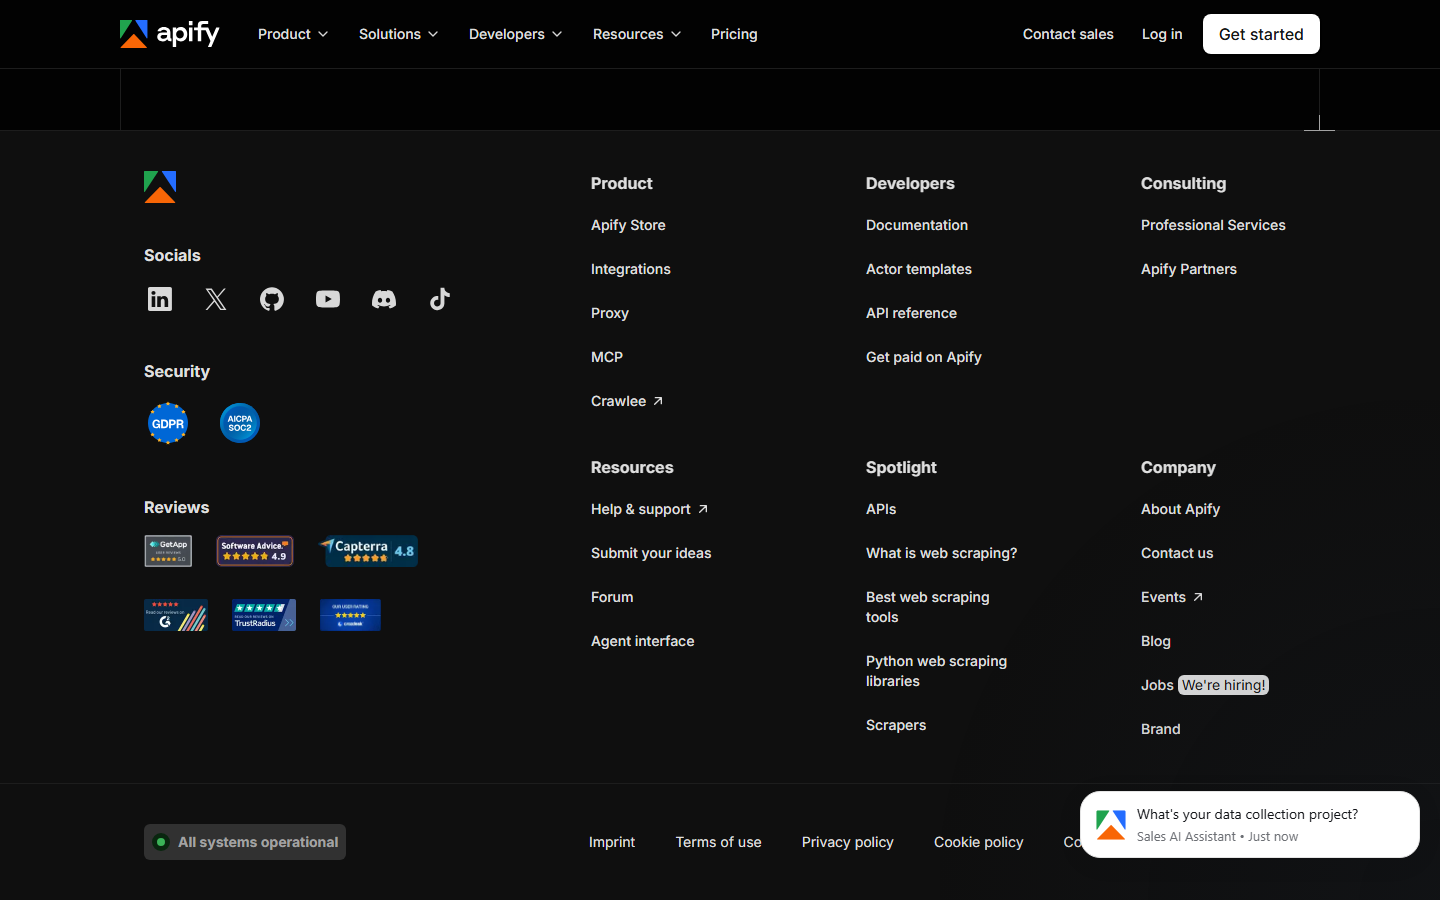Open the Blog footer link
Screen dimensions: 1440x900
tap(1156, 641)
